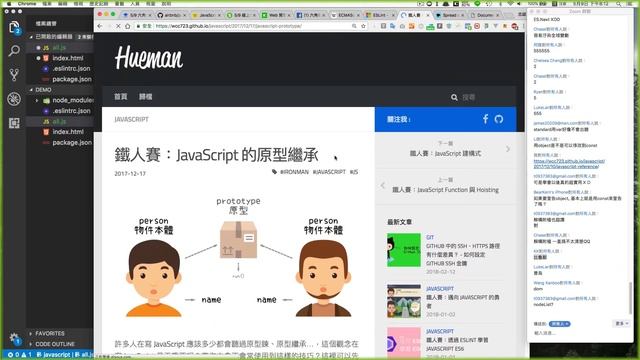The height and width of the screenshot is (360, 640).
Task: Click the Zoom chat message input field
Action: click(x=580, y=333)
